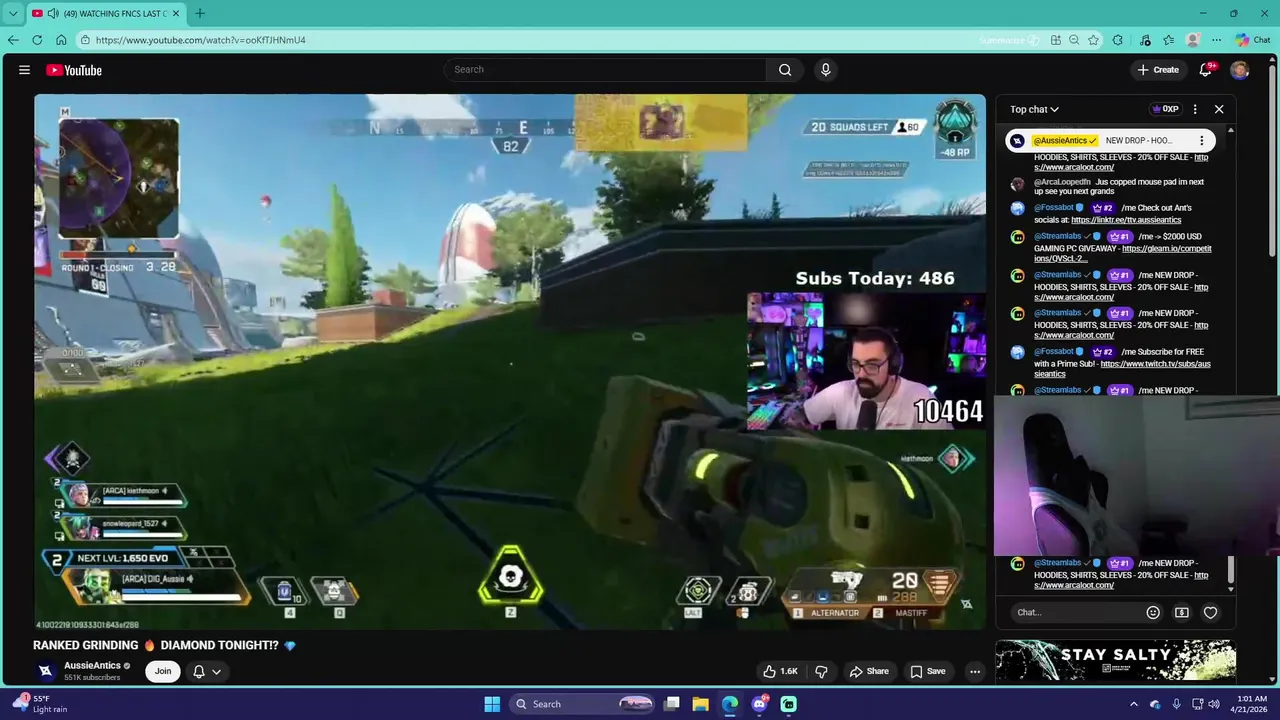Click the Join channel button
Screen dimensions: 1280x720
tap(163, 671)
